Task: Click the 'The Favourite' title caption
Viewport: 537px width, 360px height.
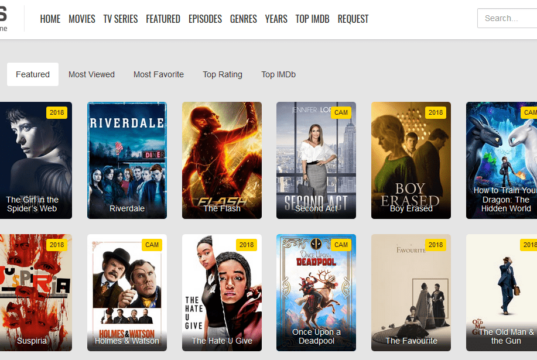Action: click(411, 340)
